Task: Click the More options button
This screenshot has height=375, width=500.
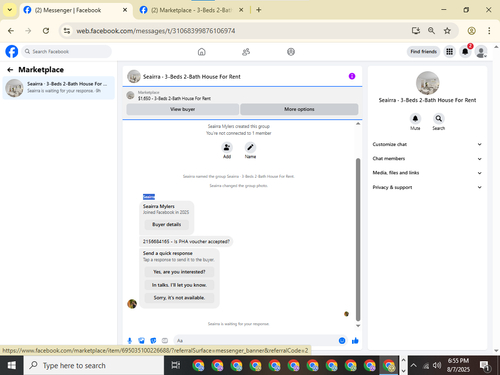Action: coord(299,109)
